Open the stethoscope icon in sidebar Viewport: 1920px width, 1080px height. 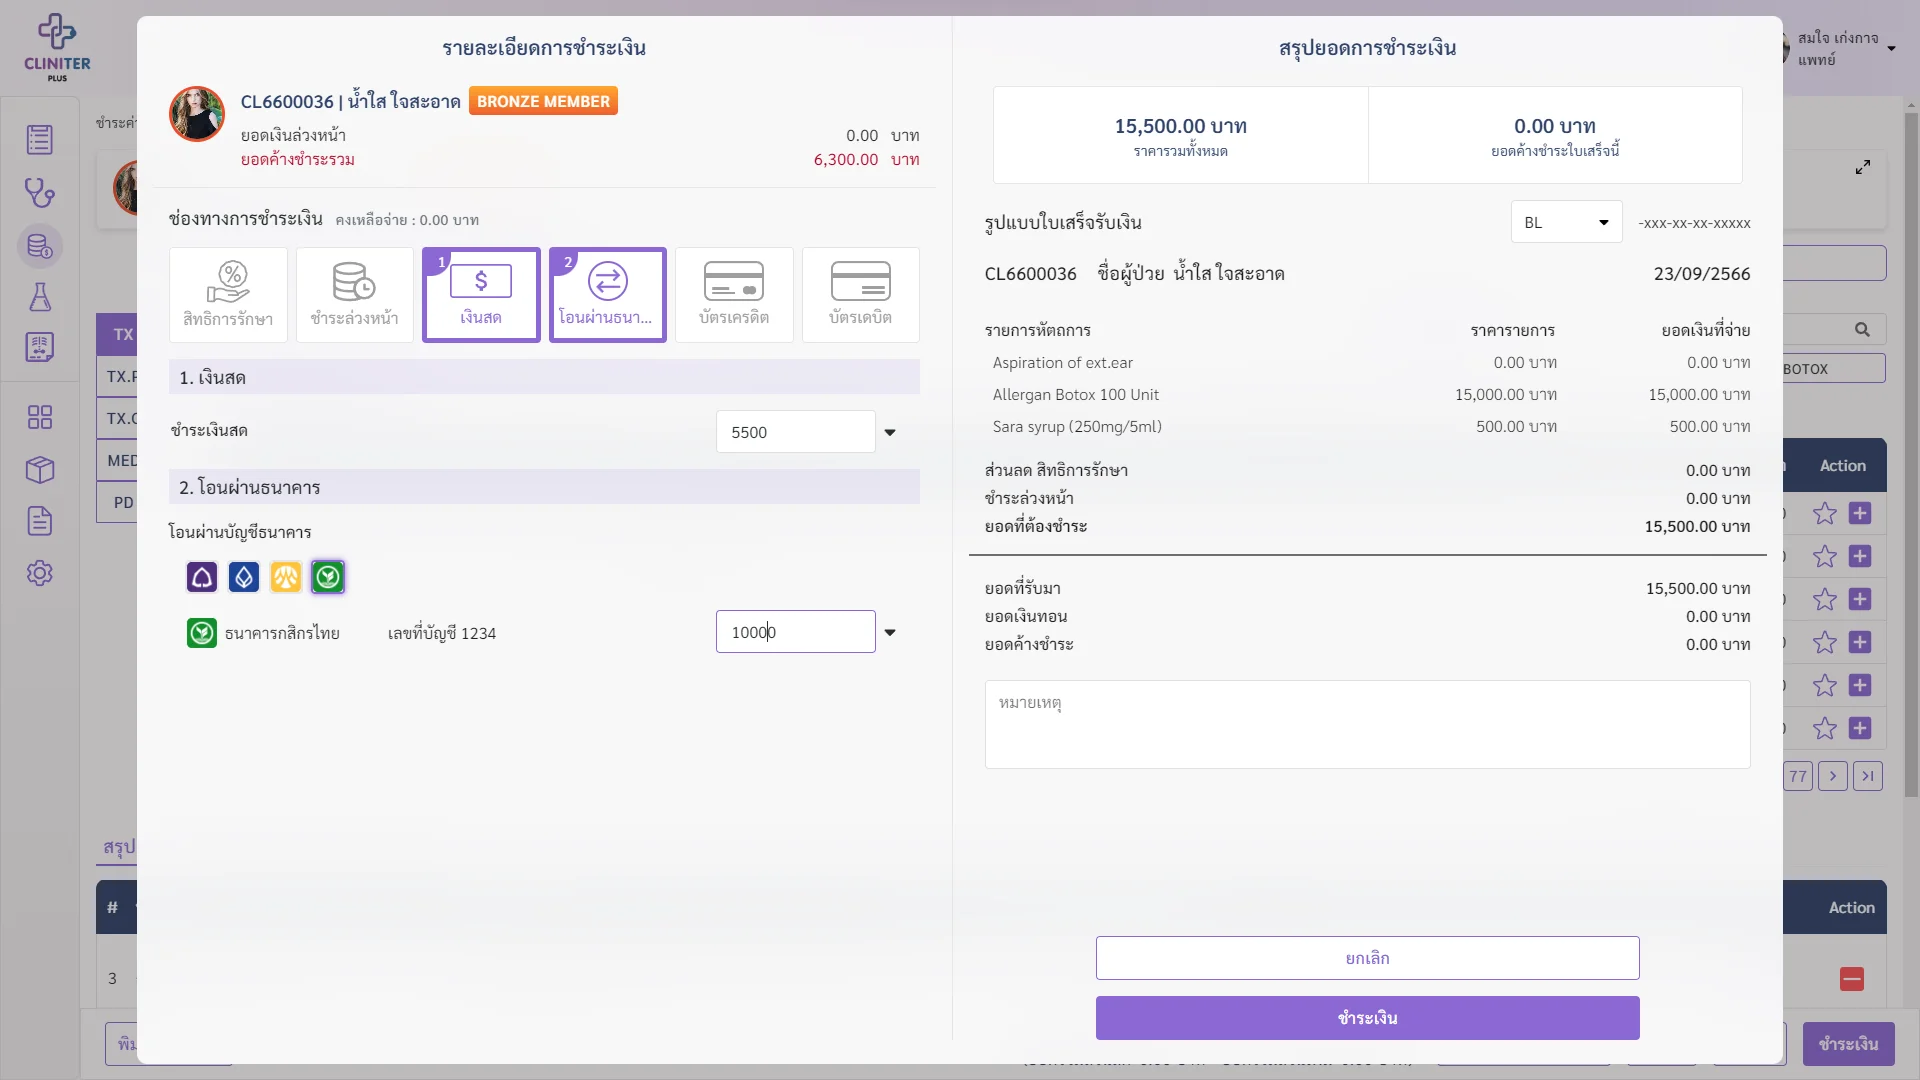pos(40,192)
